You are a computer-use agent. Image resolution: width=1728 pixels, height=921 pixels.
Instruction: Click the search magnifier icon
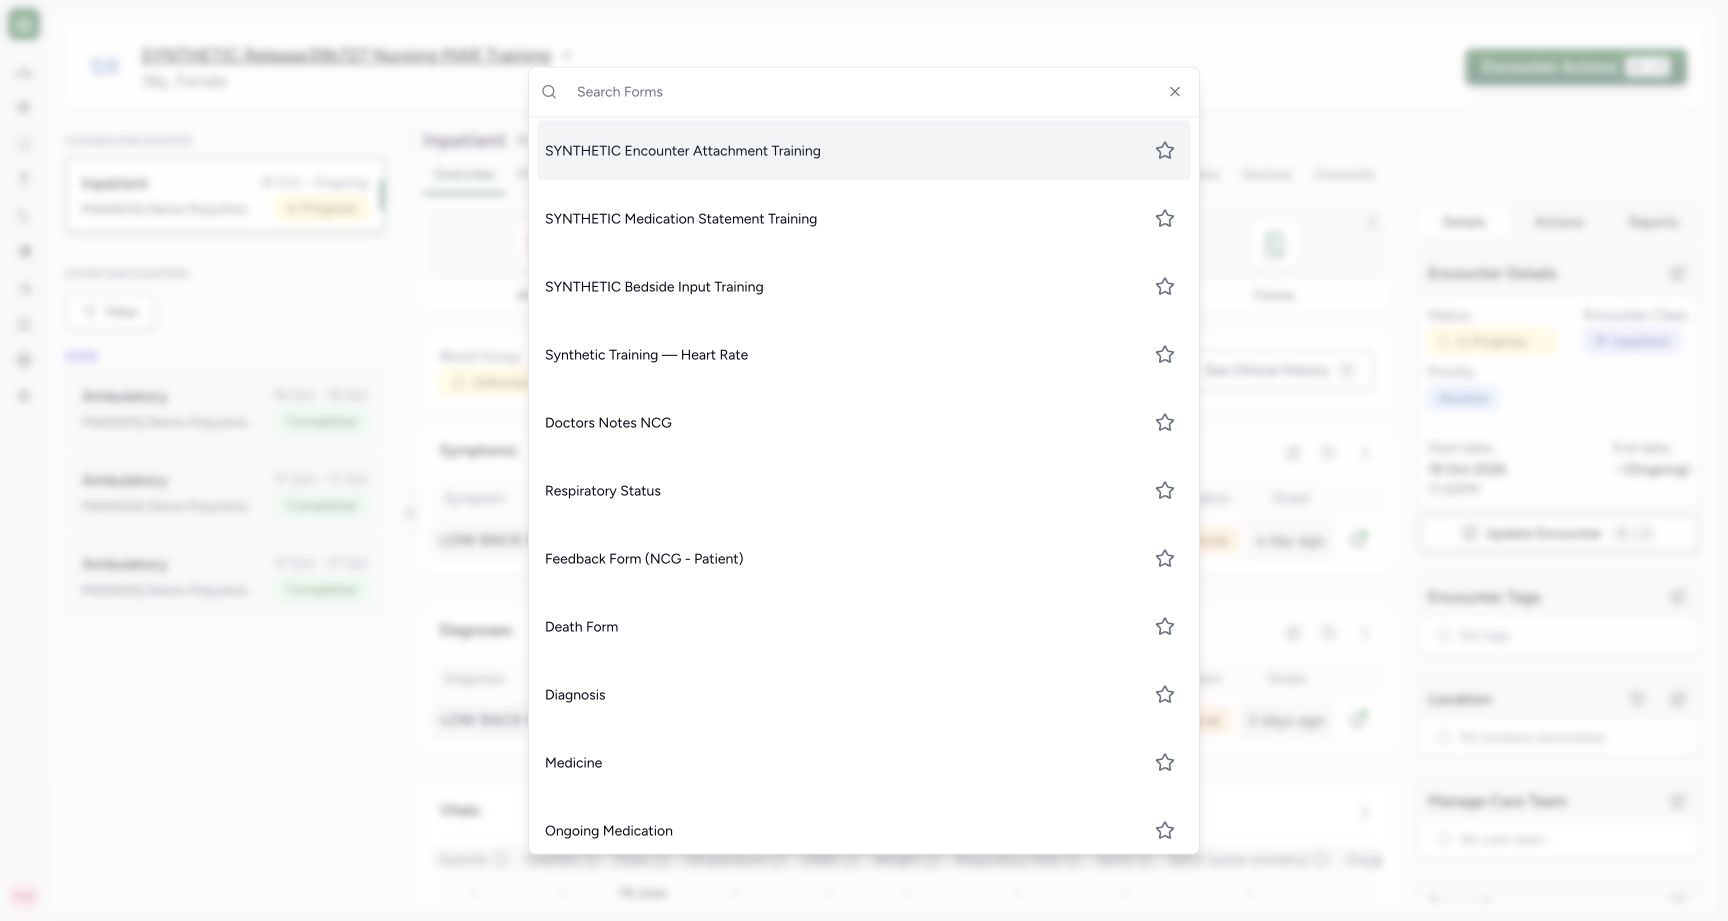pos(549,92)
